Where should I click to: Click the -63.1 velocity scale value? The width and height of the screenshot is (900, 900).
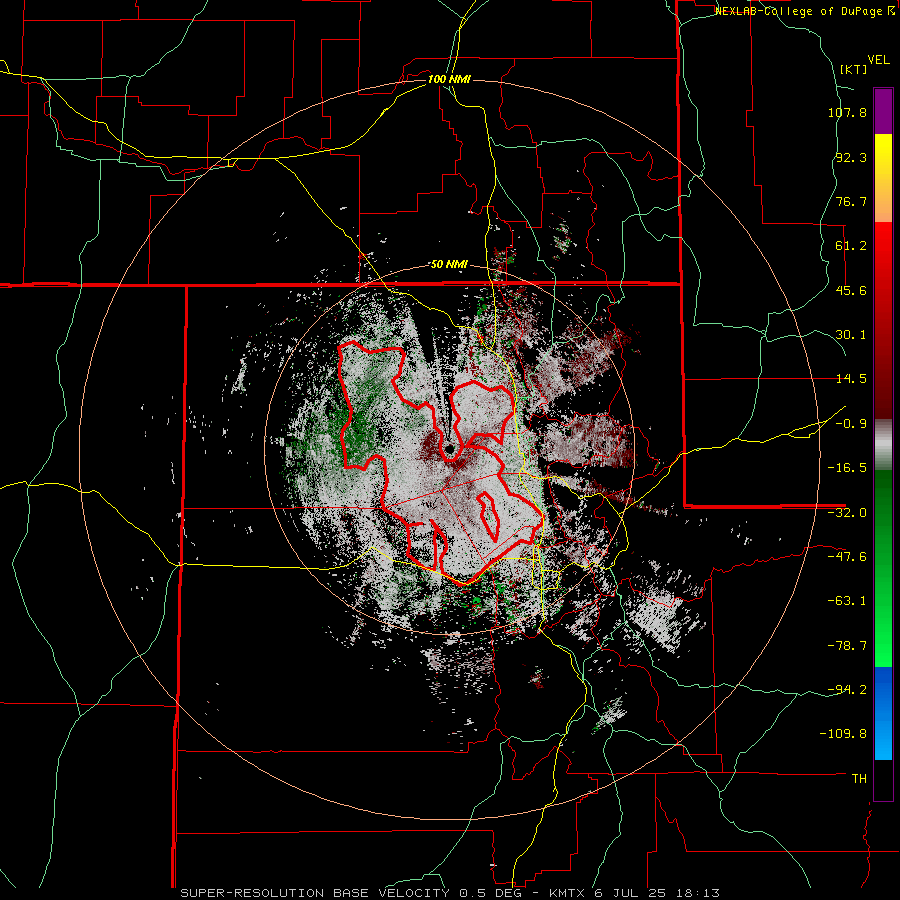click(x=847, y=601)
